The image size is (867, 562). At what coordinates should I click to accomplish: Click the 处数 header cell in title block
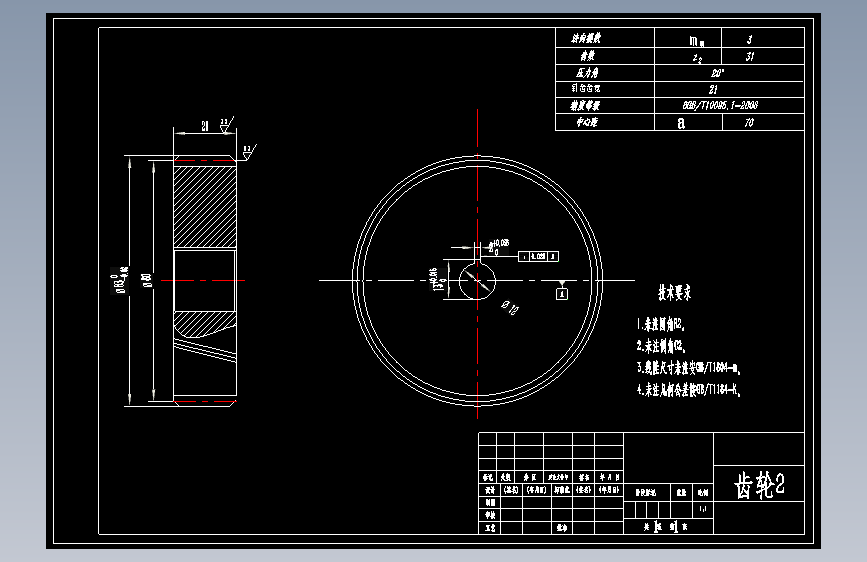505,477
